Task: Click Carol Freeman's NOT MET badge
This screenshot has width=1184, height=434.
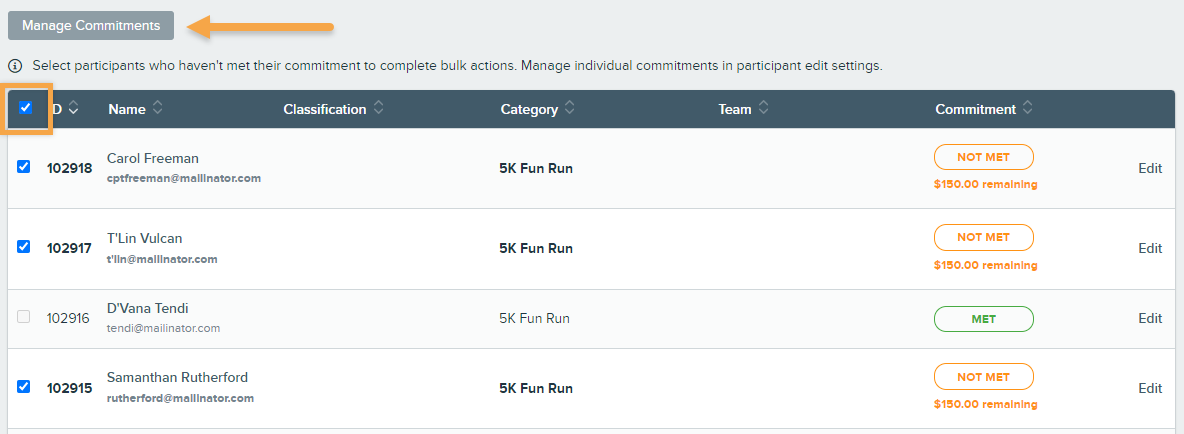Action: pyautogui.click(x=984, y=157)
